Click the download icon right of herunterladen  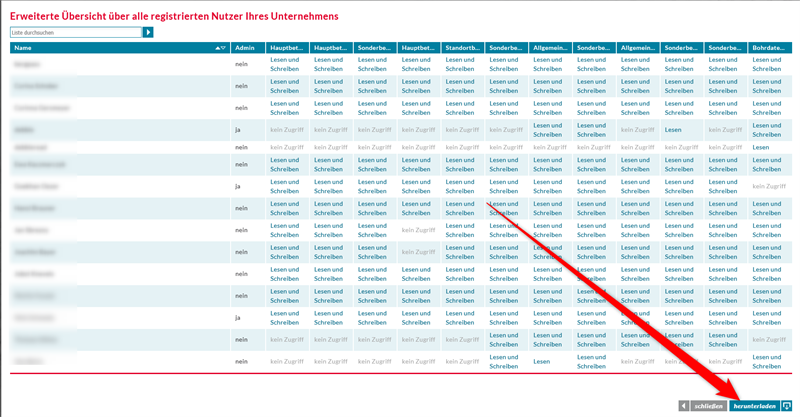tap(787, 406)
